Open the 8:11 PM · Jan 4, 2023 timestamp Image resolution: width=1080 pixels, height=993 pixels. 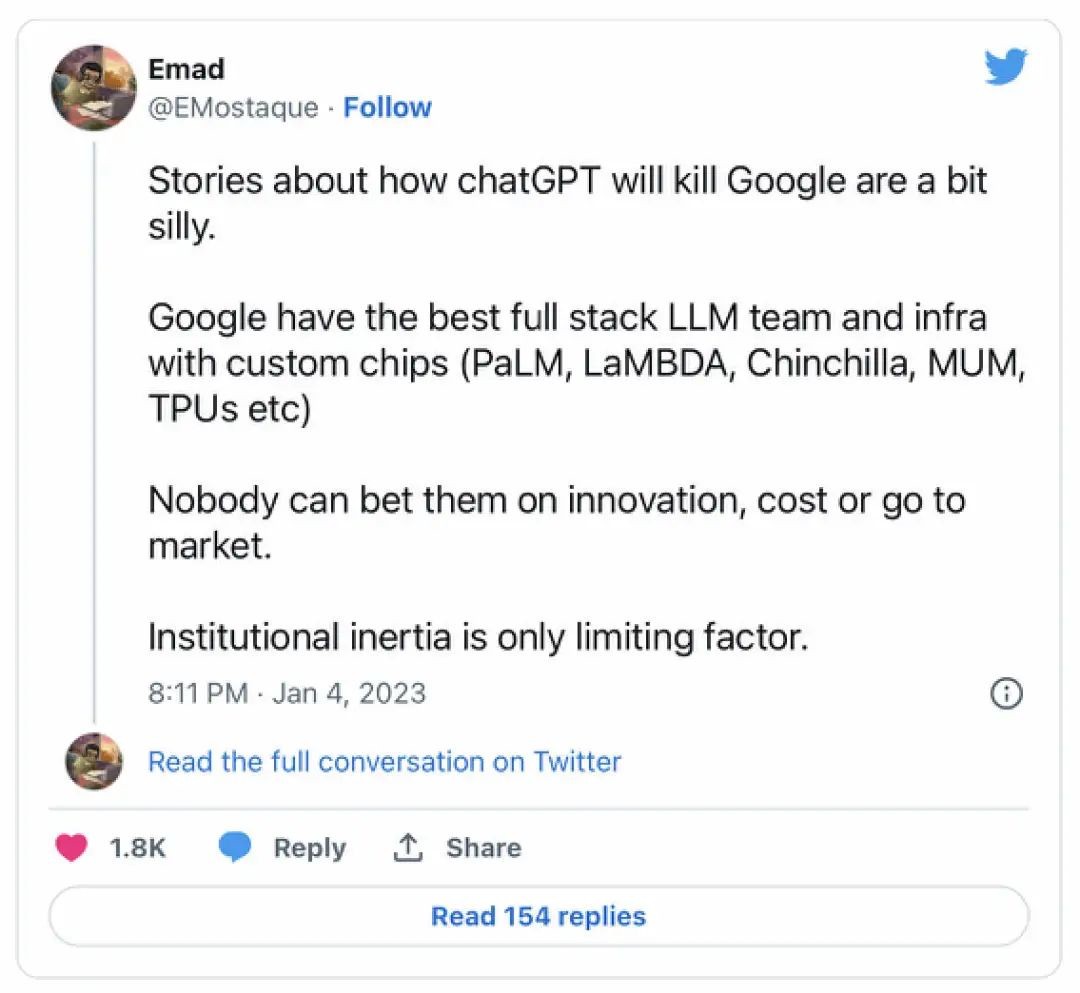[x=287, y=693]
